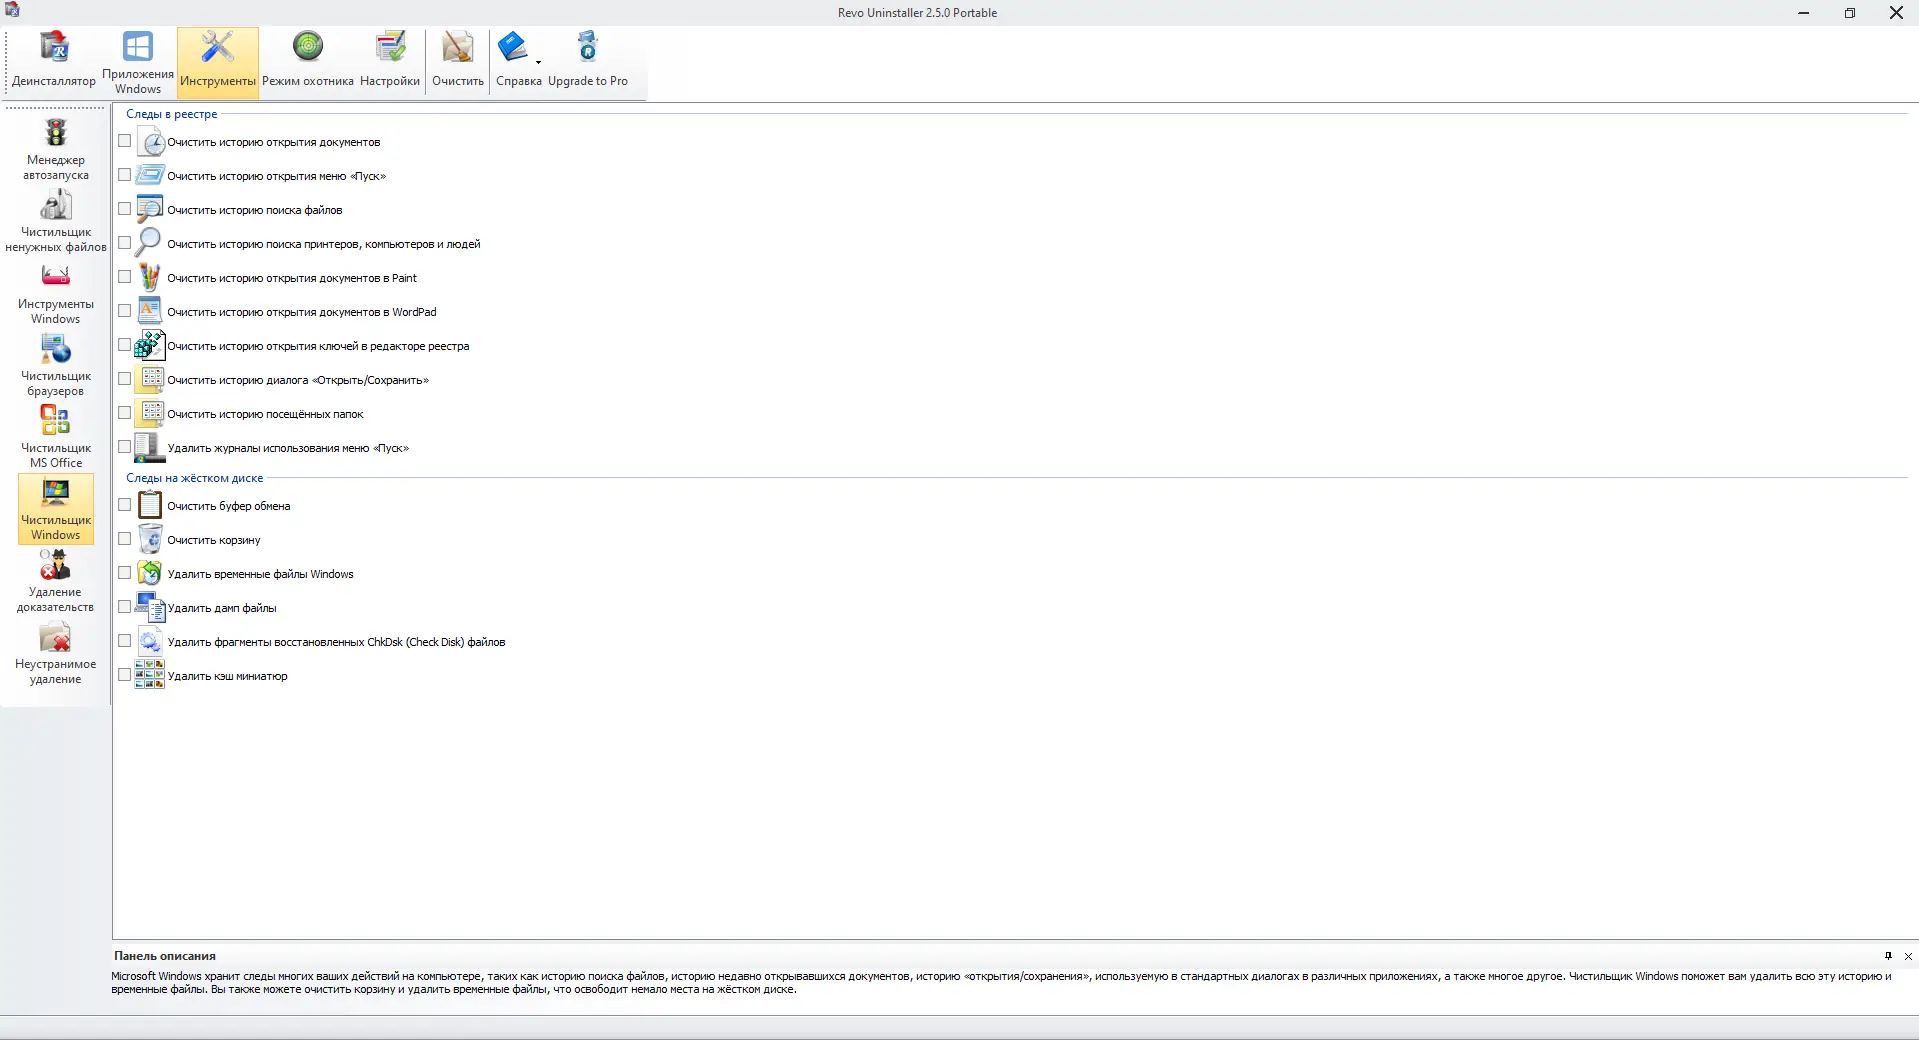1919x1040 pixels.
Task: Check 'Удалить журналы использования меню «Пуск»'
Action: 125,447
